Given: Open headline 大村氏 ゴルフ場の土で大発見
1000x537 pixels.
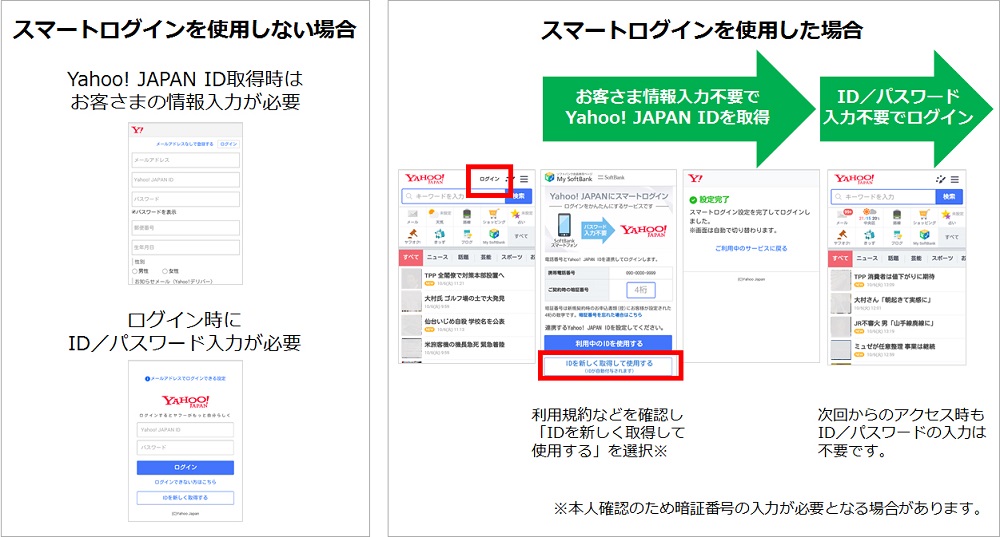Looking at the screenshot, I should (464, 298).
